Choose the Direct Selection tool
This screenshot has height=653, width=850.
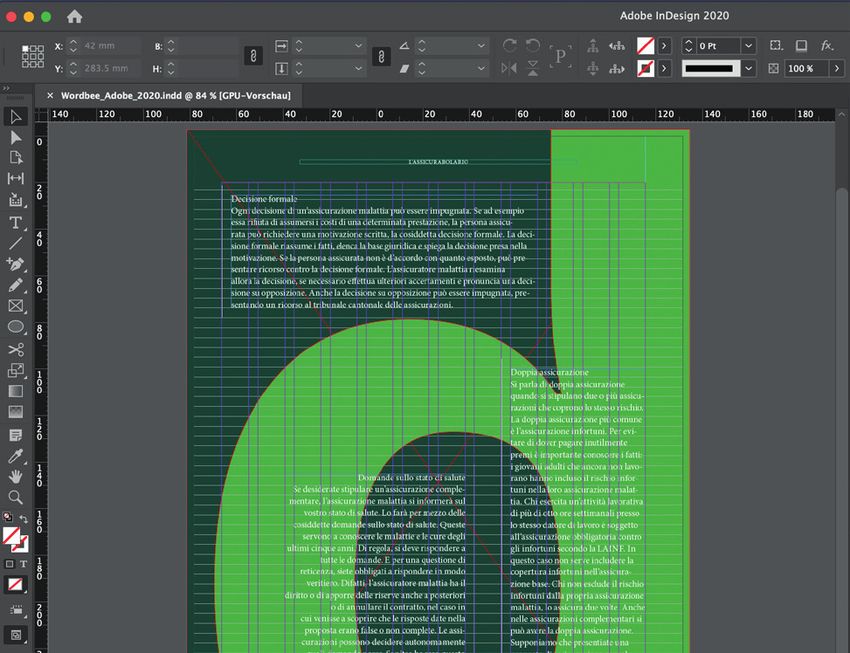click(16, 137)
